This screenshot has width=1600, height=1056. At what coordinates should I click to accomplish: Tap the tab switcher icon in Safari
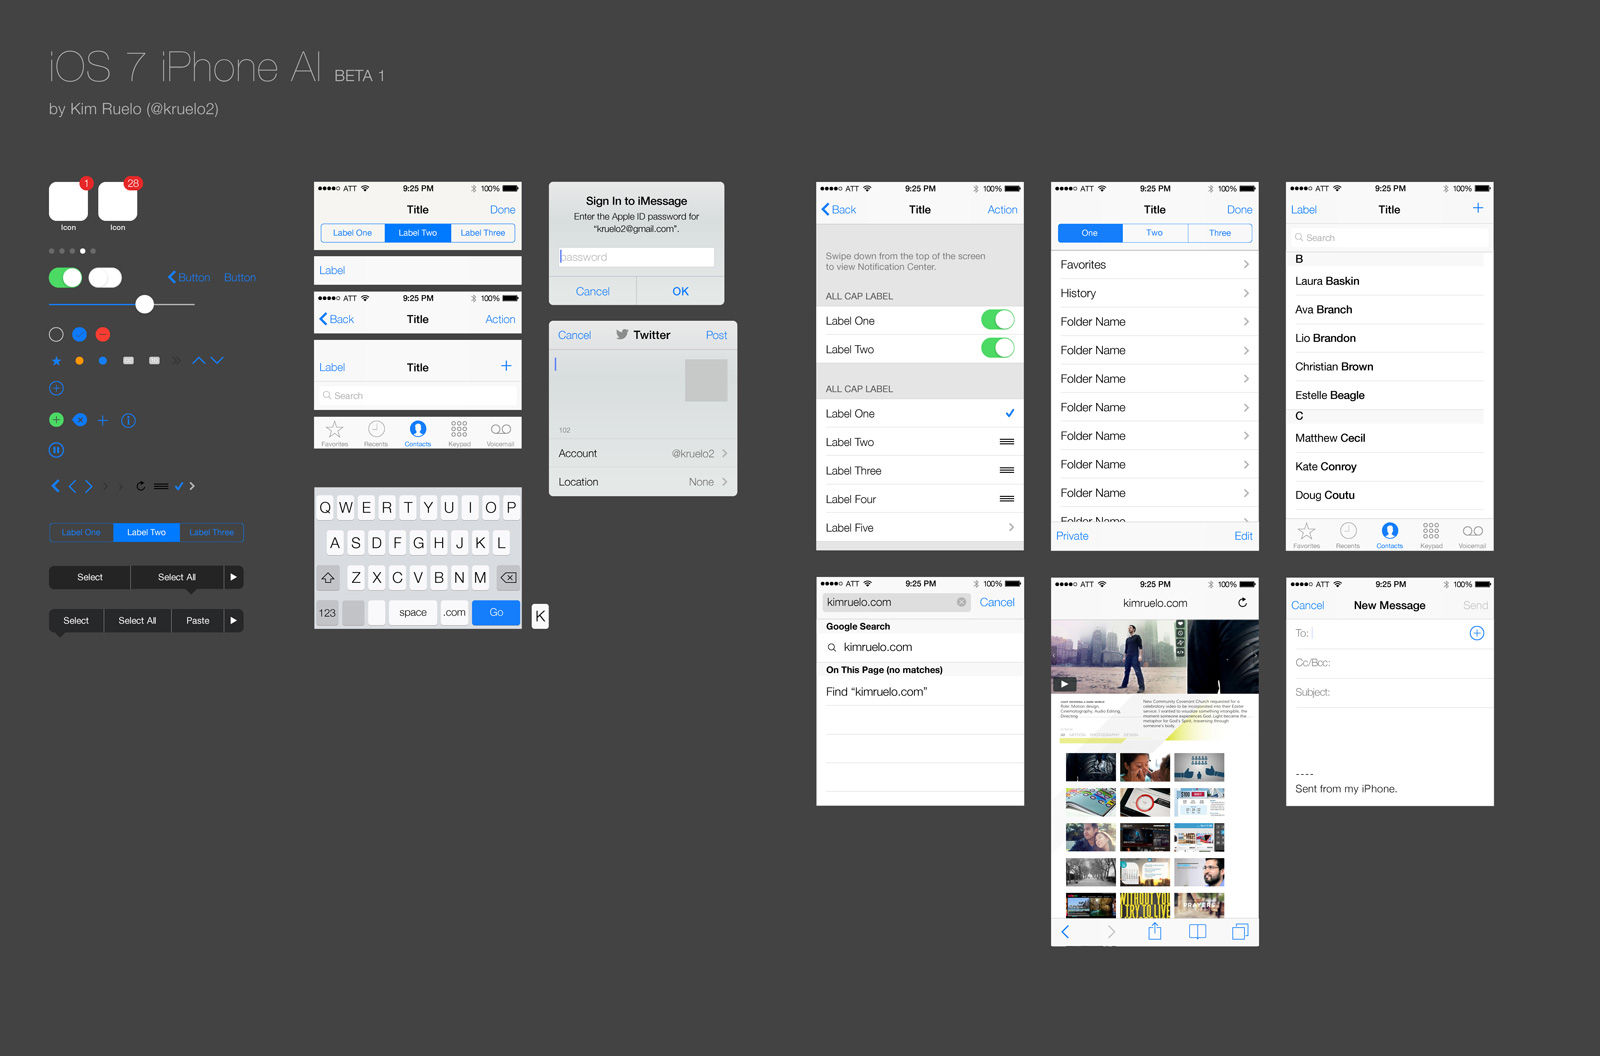tap(1240, 931)
